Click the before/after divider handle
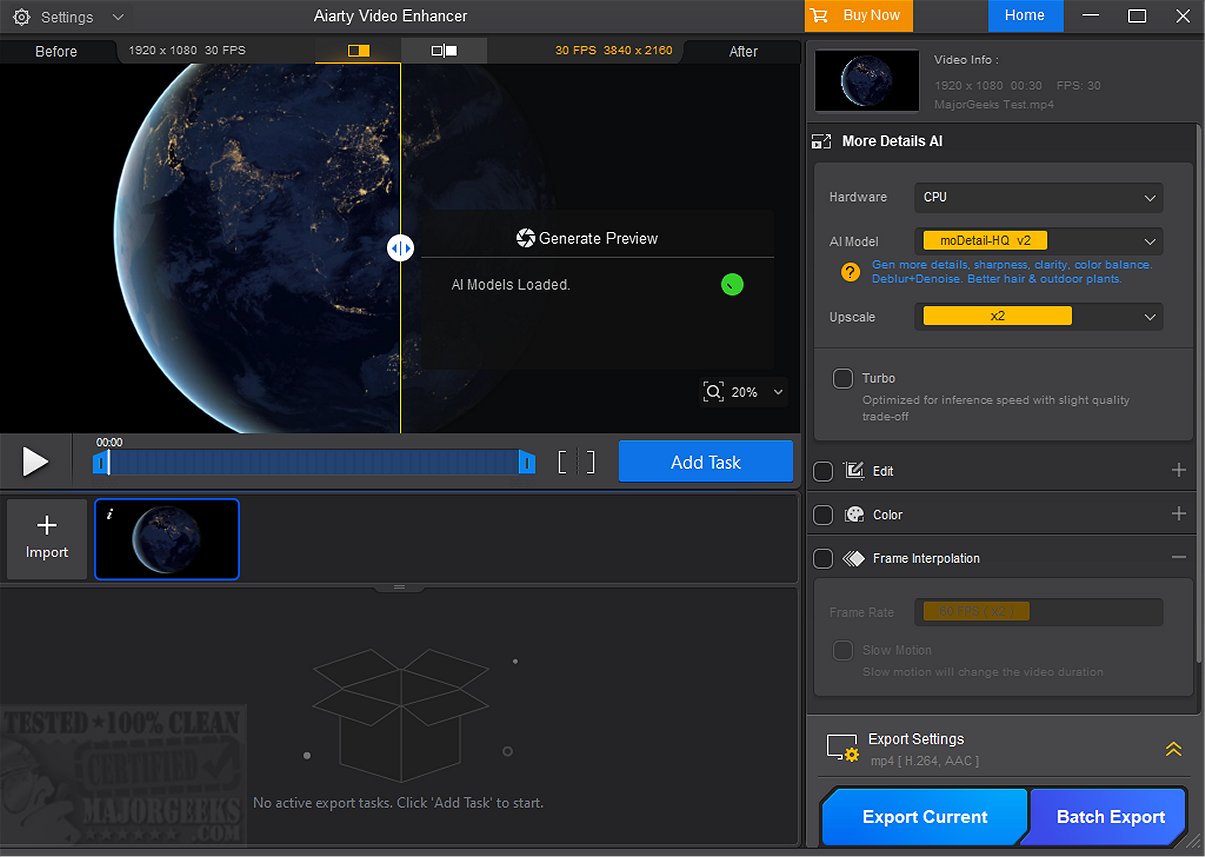1205x857 pixels. 400,248
